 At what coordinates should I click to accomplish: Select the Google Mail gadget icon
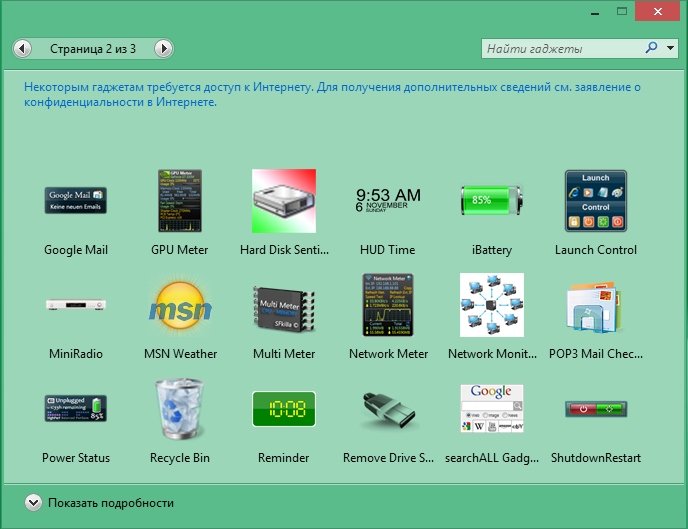(x=75, y=200)
